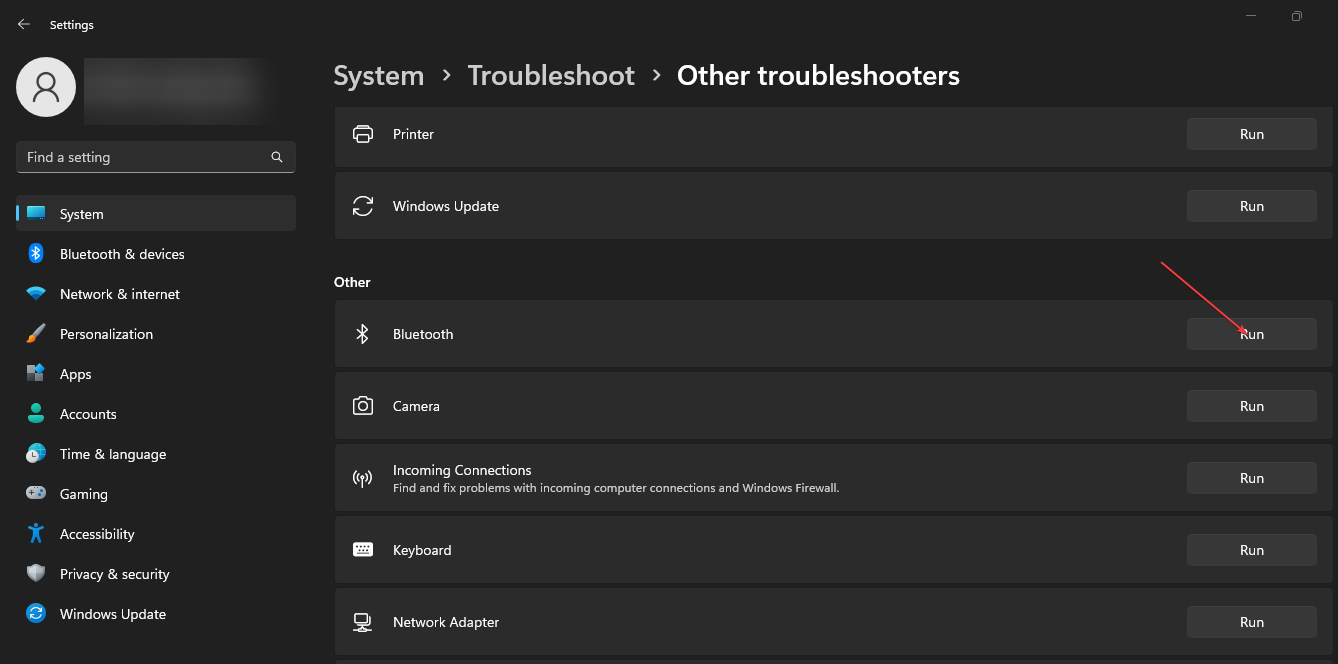Run the Bluetooth troubleshooter
1338x664 pixels.
pyautogui.click(x=1252, y=334)
